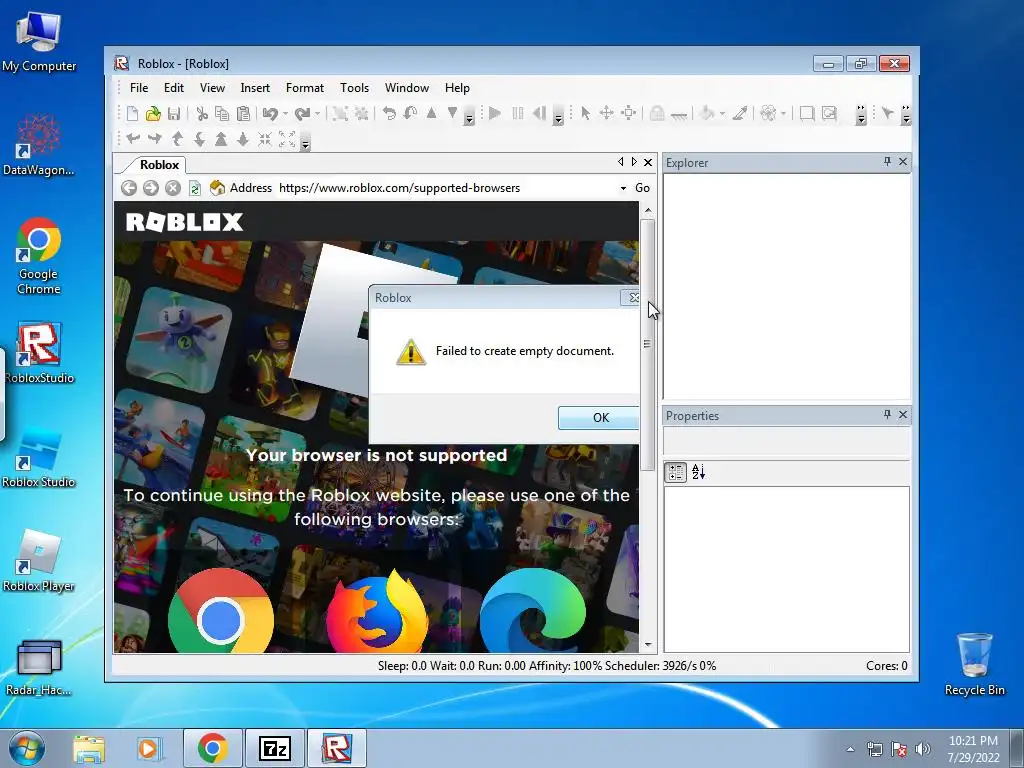This screenshot has width=1024, height=768.
Task: Open the Undo history dropdown arrow
Action: [x=285, y=114]
